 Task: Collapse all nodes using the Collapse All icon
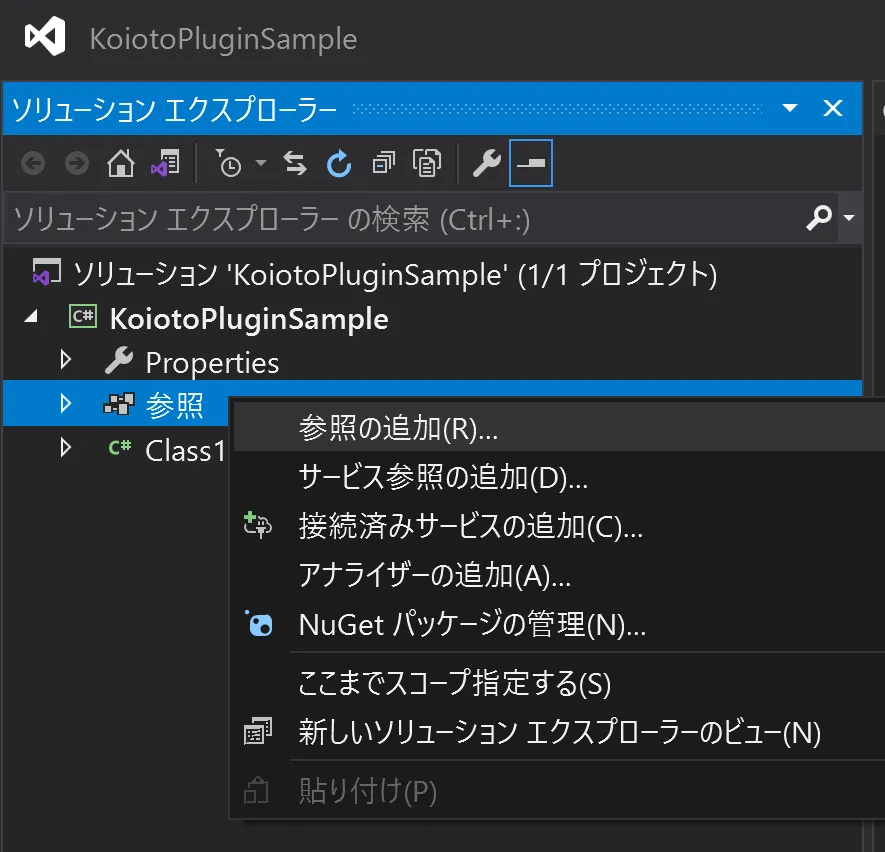[x=382, y=162]
